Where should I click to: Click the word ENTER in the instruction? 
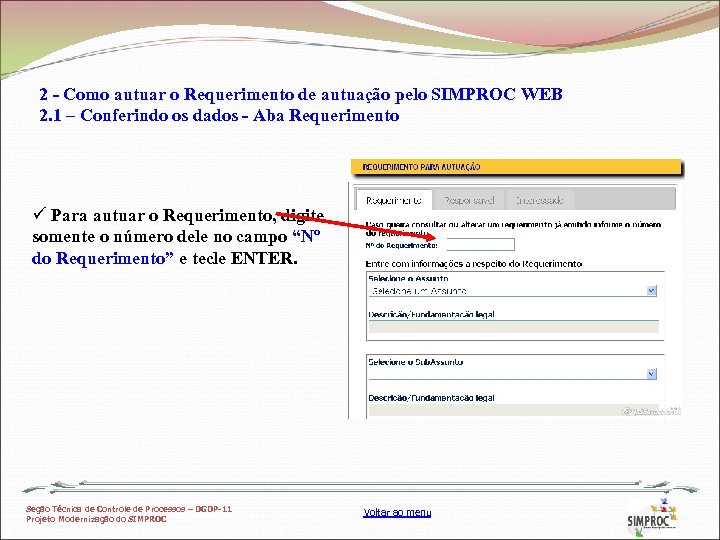pos(262,259)
